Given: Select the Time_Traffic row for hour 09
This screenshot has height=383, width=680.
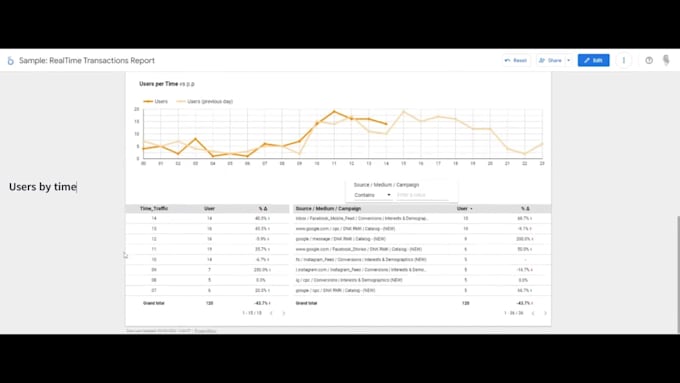Looking at the screenshot, I should tap(207, 270).
